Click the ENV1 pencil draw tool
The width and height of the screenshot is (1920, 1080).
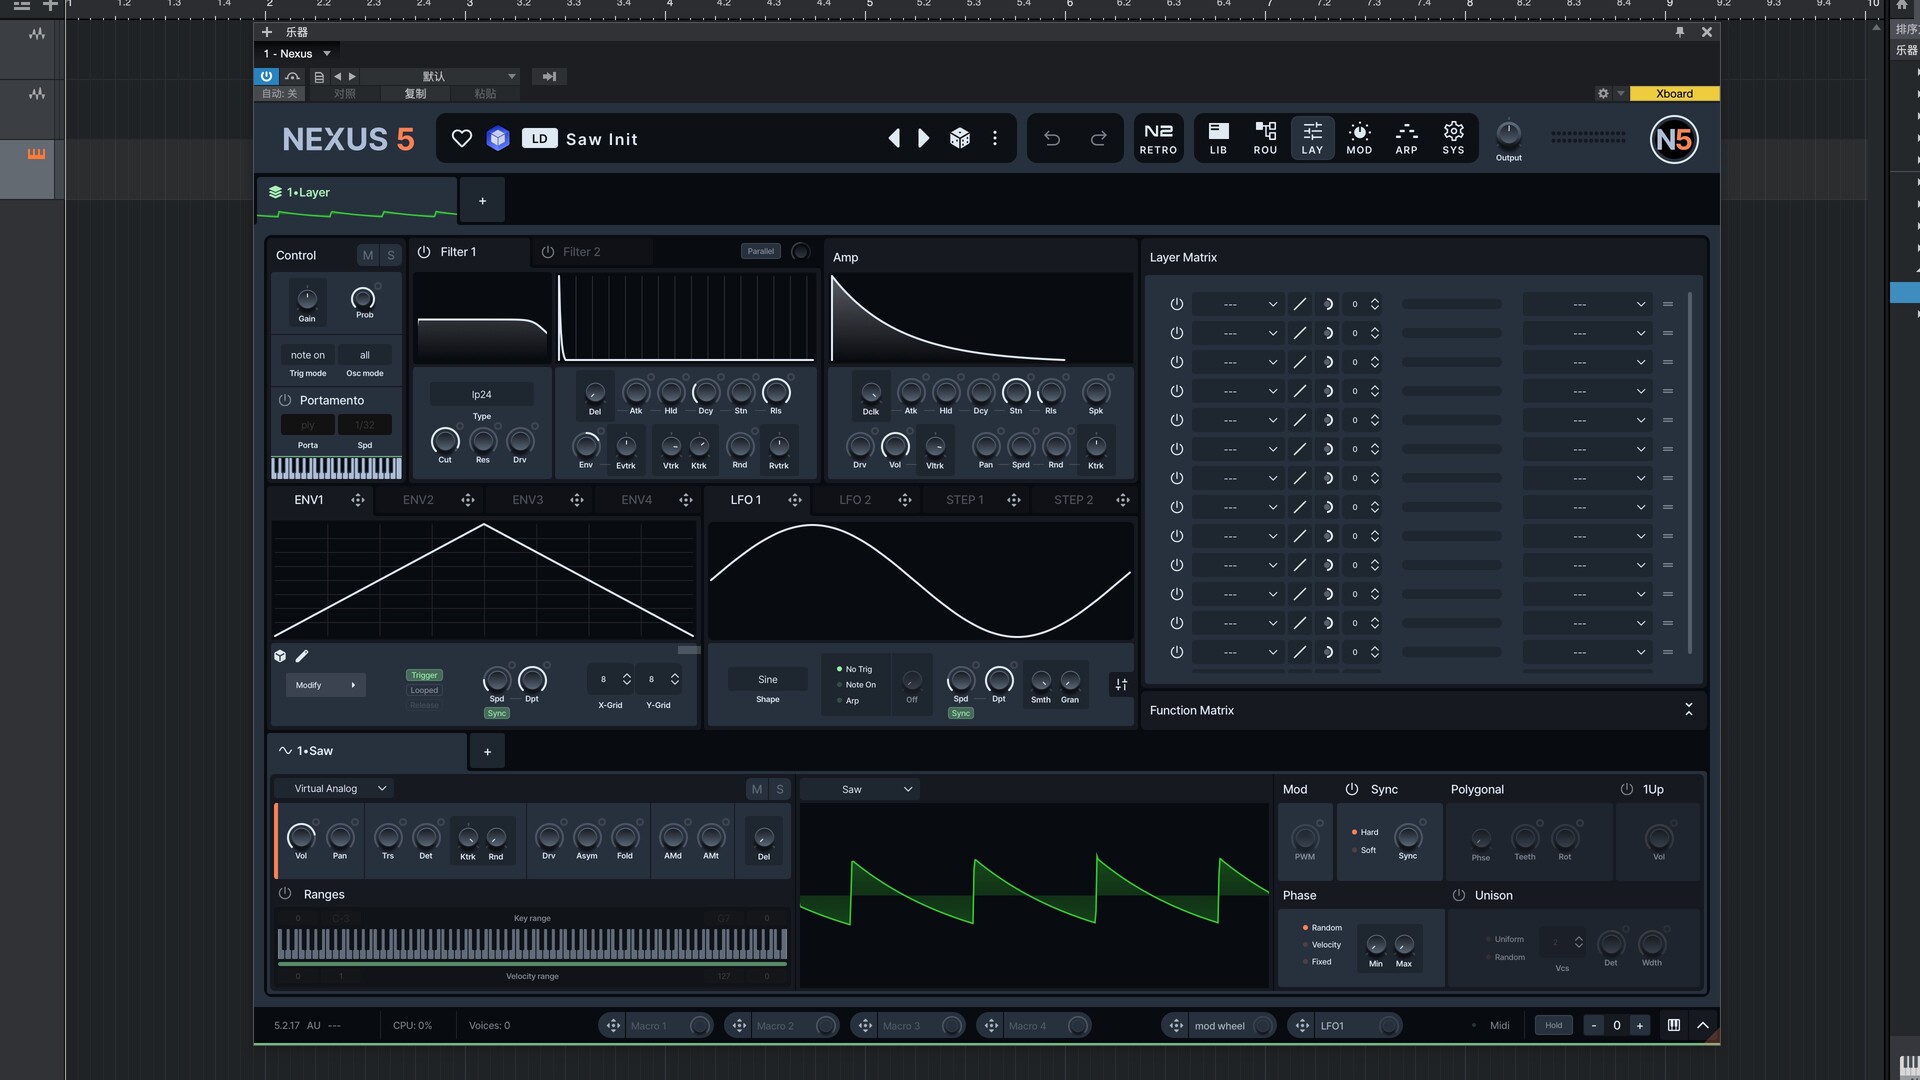click(302, 657)
